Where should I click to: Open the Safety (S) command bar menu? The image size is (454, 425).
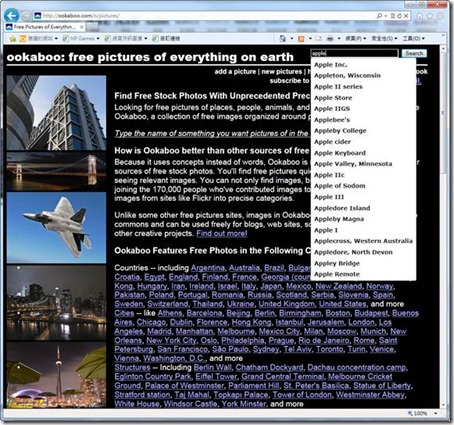tap(384, 39)
